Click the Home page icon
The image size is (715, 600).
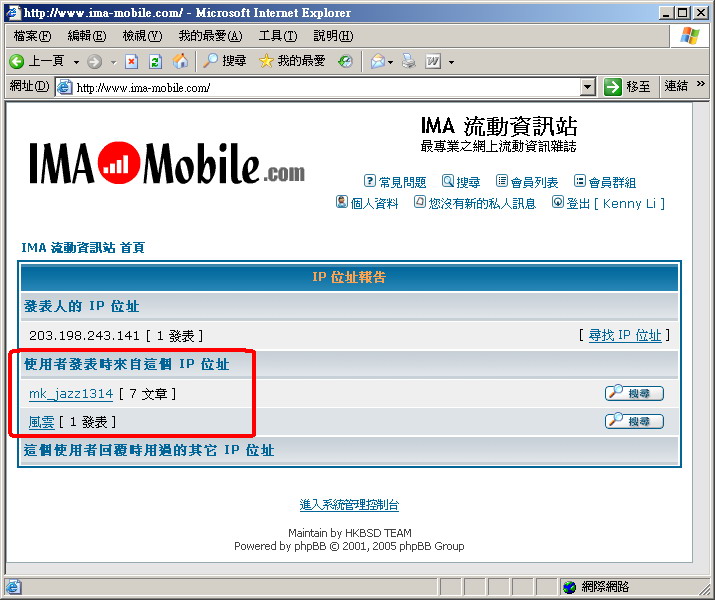180,61
